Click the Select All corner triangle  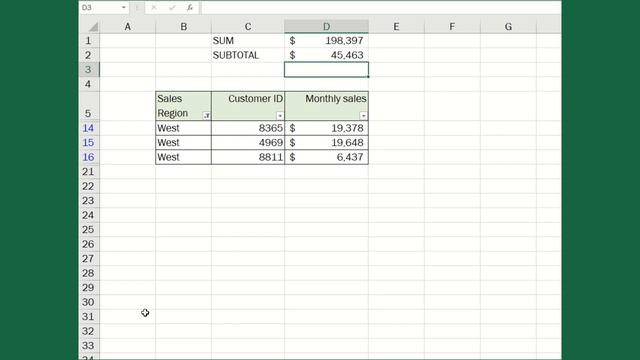pyautogui.click(x=93, y=27)
